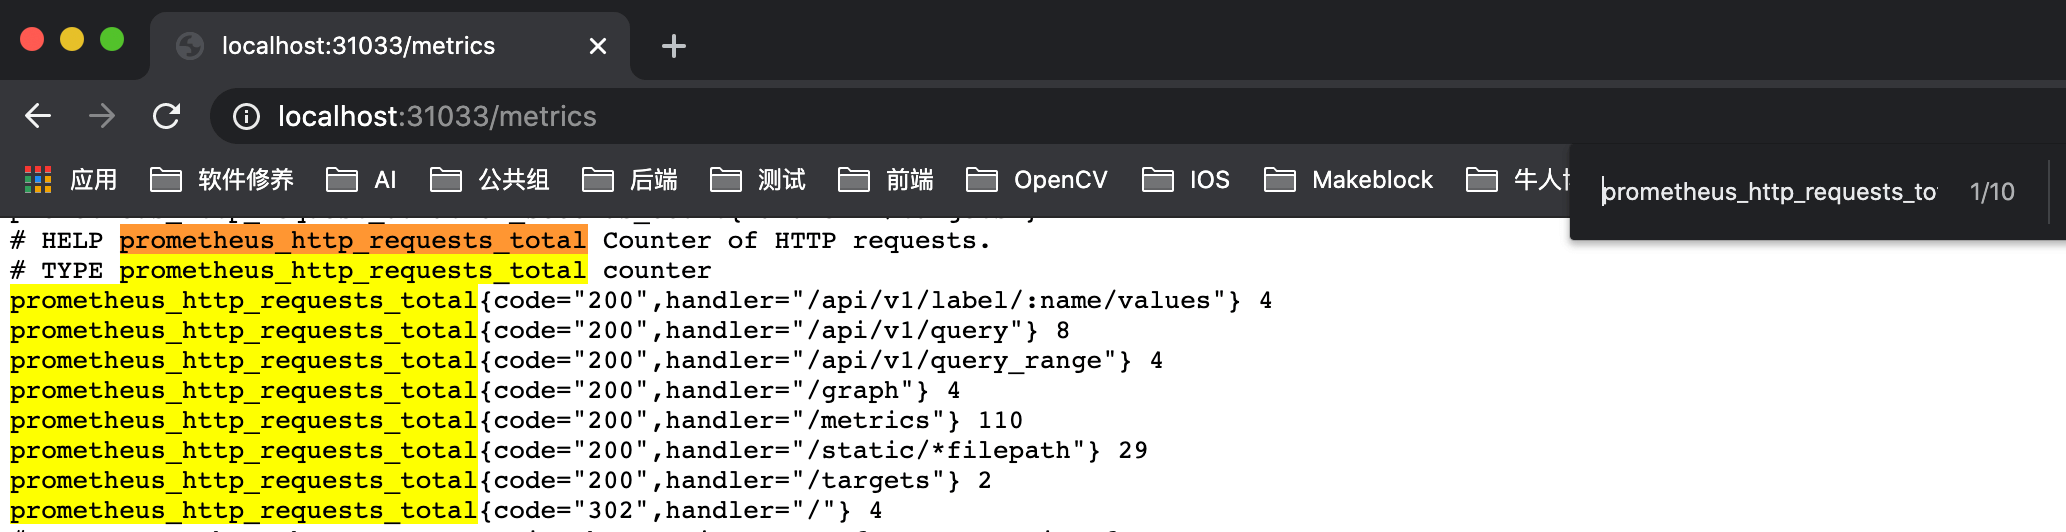Click the macOS red close window button
Viewport: 2066px width, 532px height.
pos(32,39)
